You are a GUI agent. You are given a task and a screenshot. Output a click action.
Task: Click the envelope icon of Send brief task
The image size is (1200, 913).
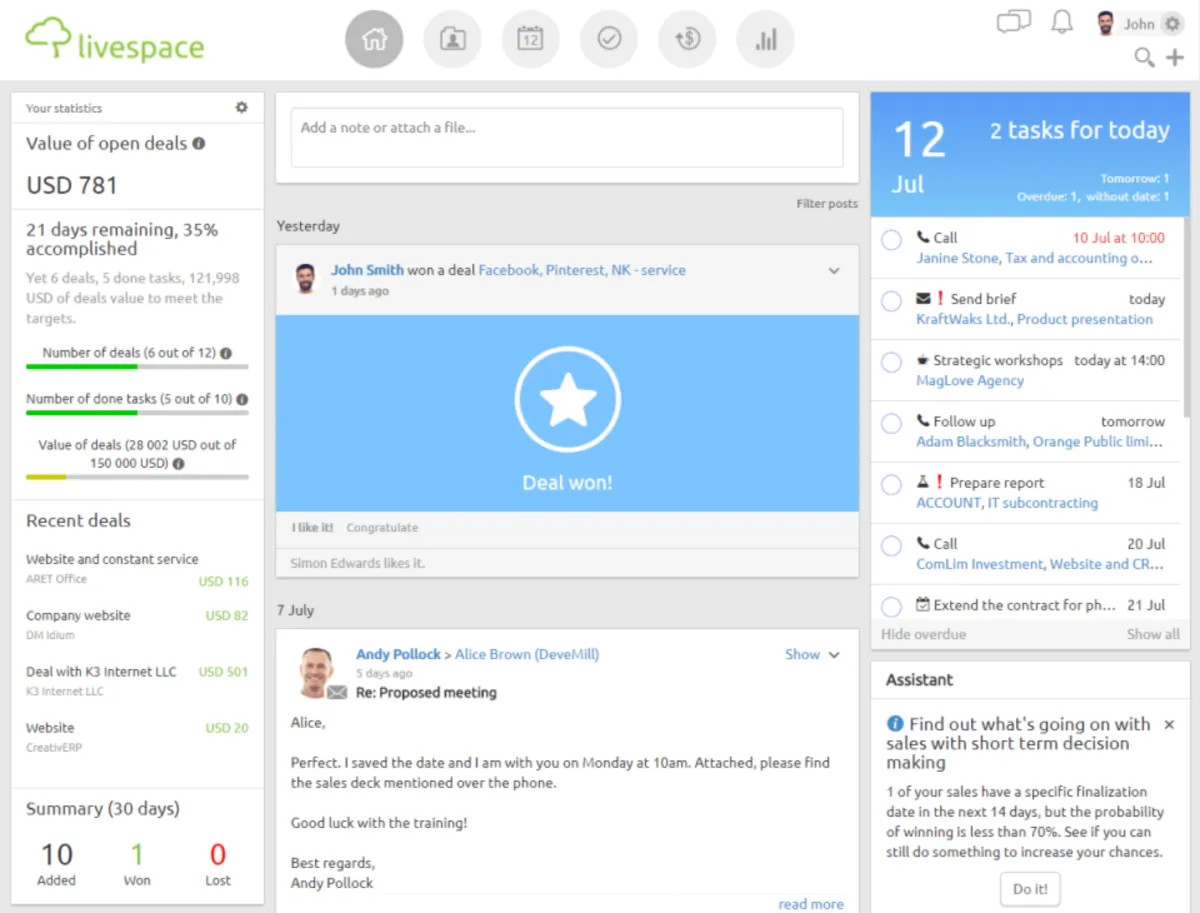pos(923,299)
